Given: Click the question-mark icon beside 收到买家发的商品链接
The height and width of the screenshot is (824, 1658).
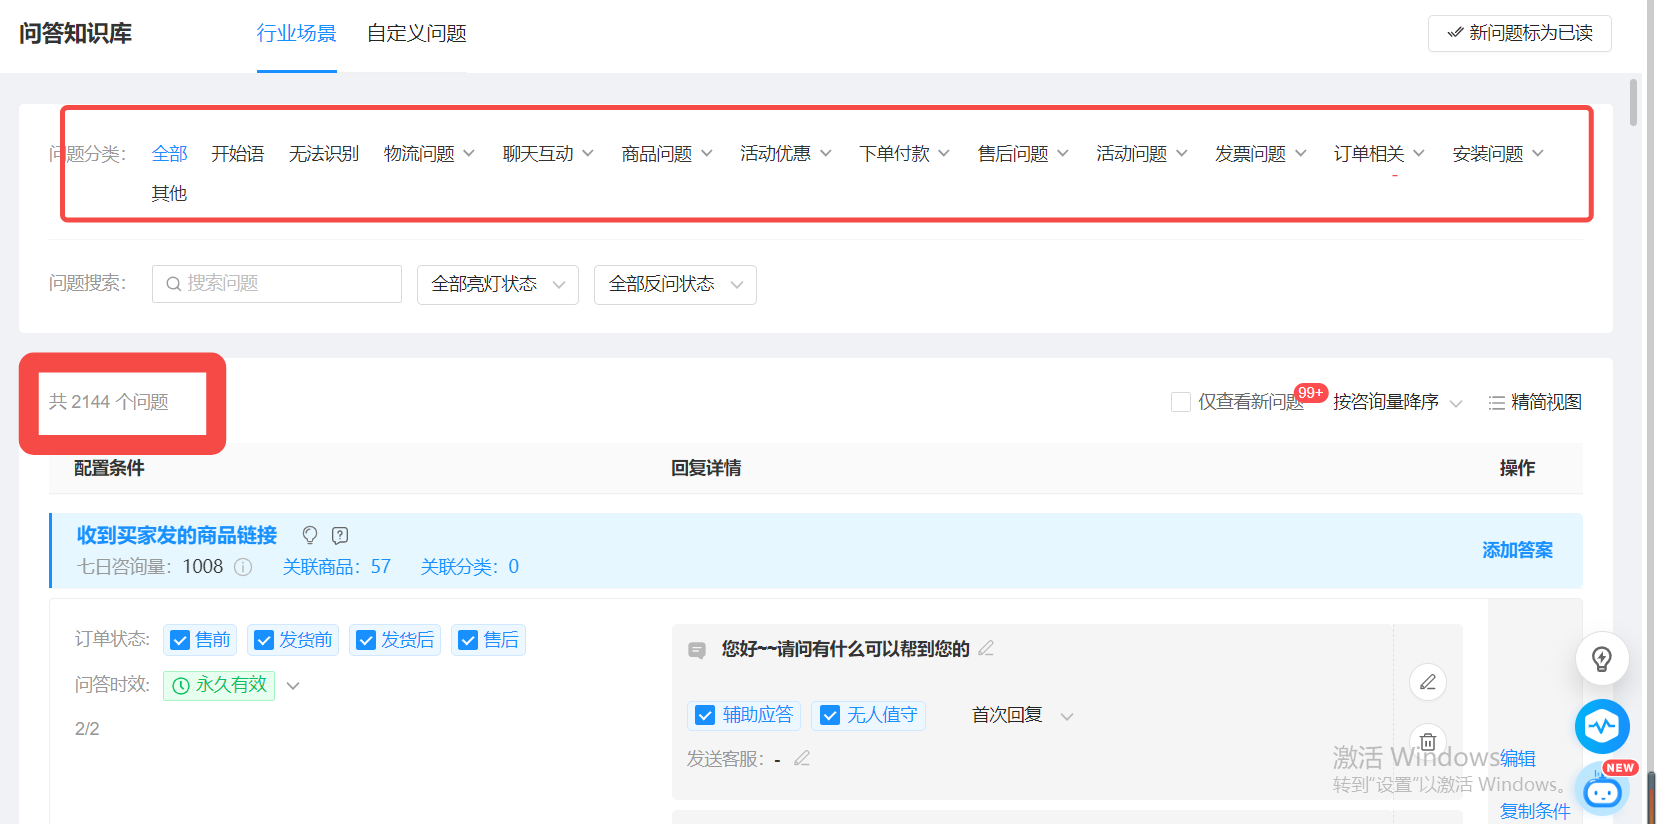Looking at the screenshot, I should (x=340, y=535).
